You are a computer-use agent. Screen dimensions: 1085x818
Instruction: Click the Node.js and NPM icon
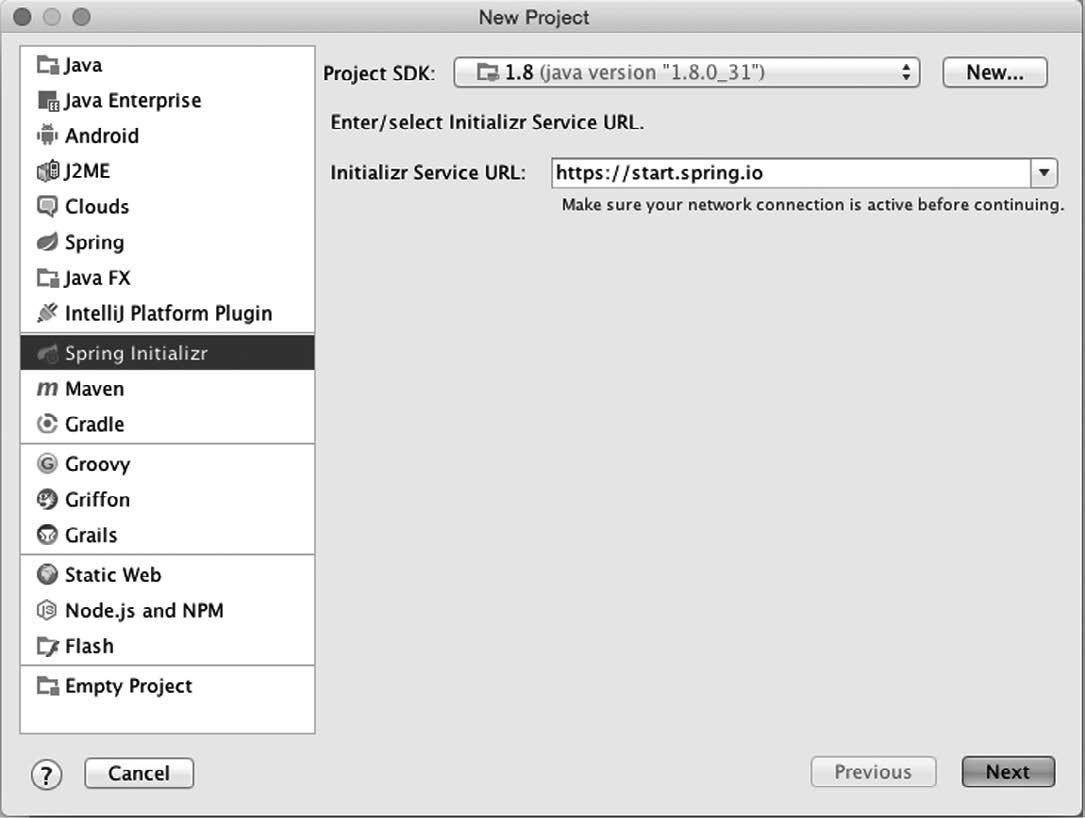coord(47,610)
